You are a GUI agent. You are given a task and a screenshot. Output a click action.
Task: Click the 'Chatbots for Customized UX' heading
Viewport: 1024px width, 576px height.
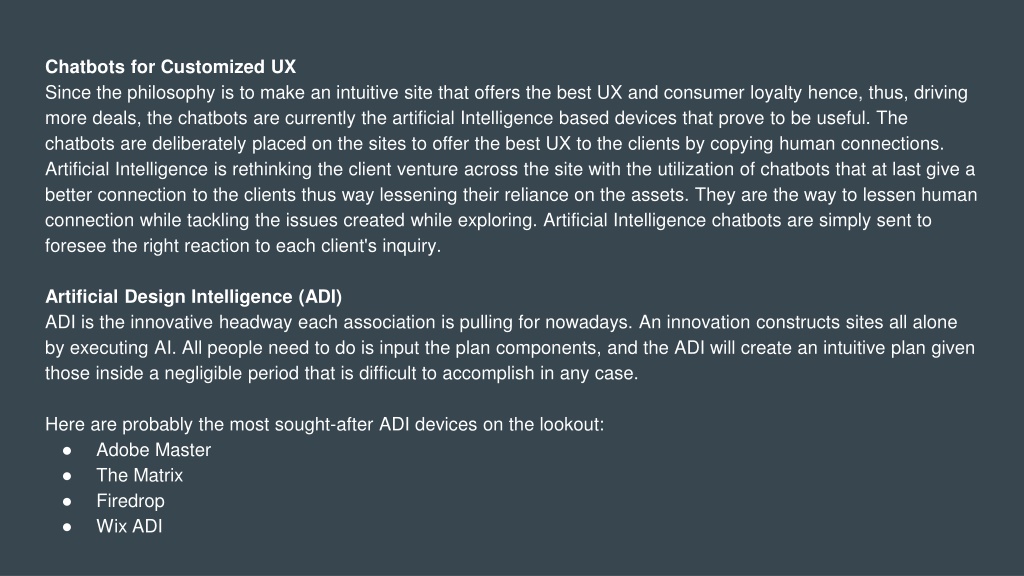[170, 67]
